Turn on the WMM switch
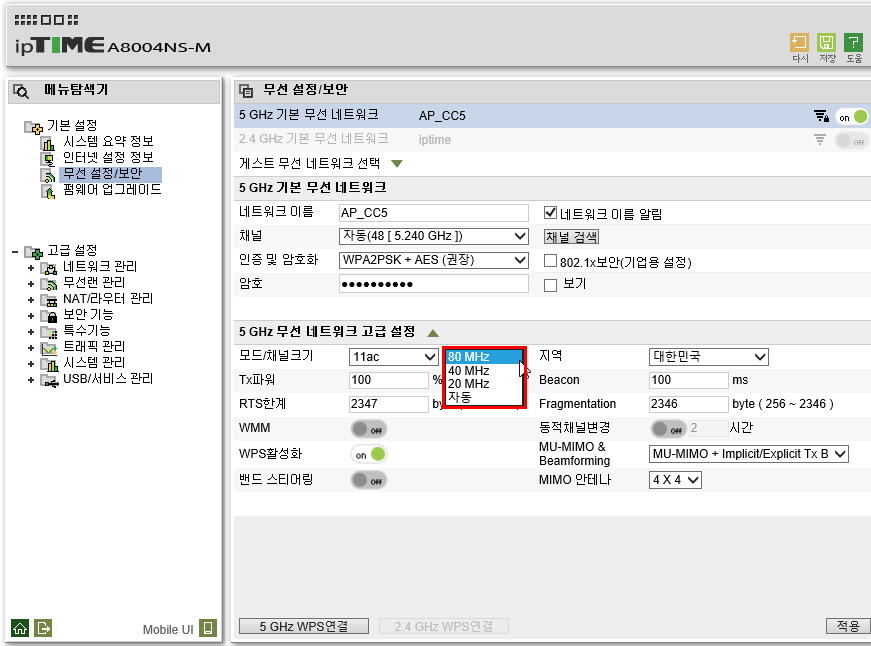Viewport: 871px width, 646px height. point(369,429)
